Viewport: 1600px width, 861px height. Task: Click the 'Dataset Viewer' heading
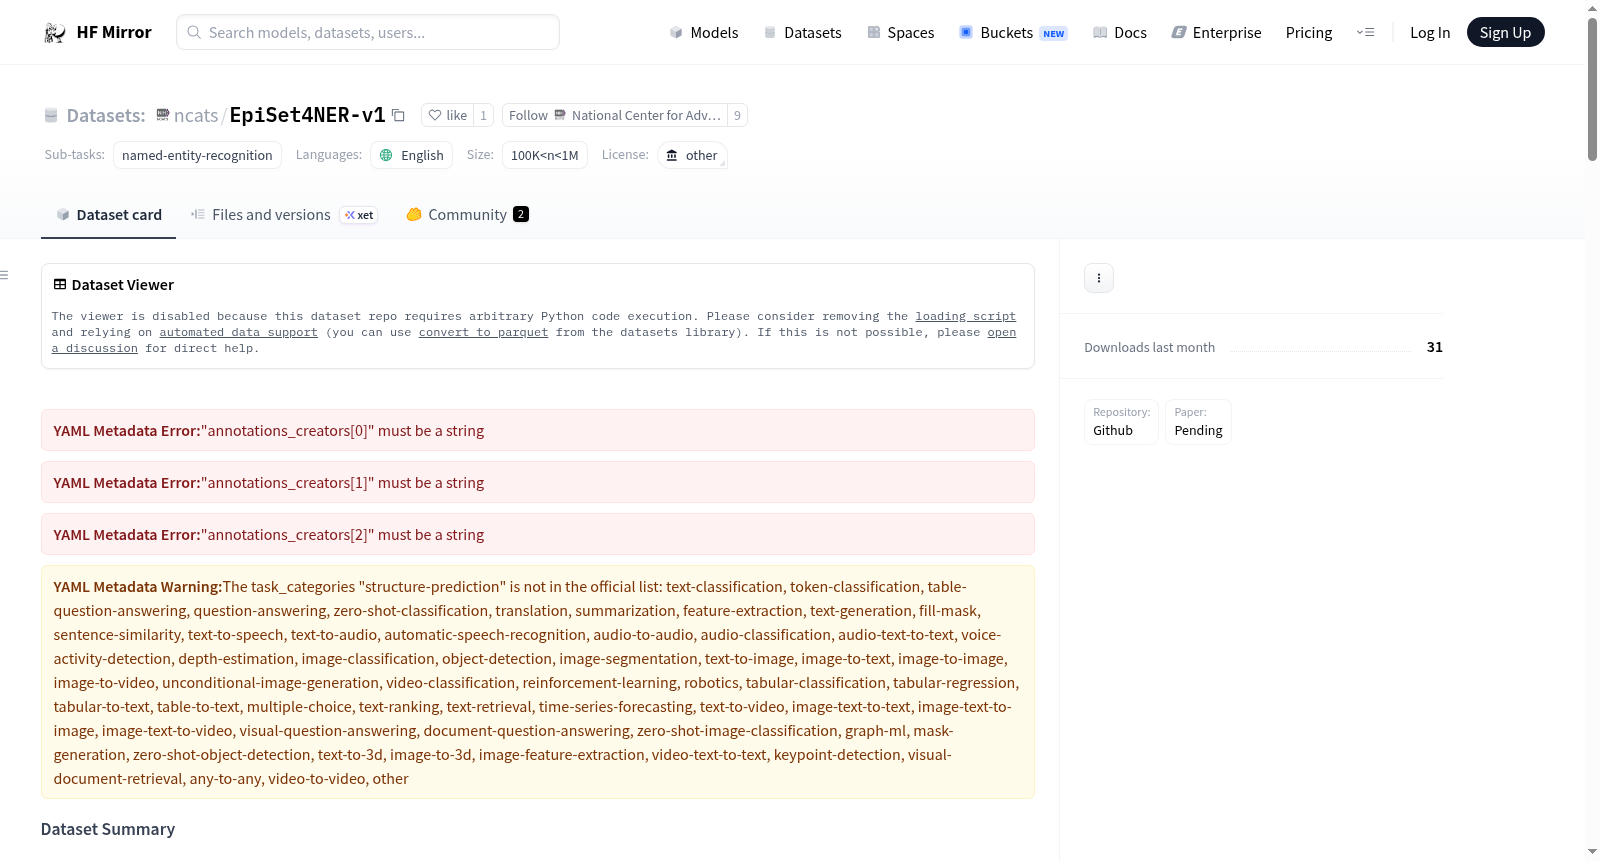click(x=123, y=285)
